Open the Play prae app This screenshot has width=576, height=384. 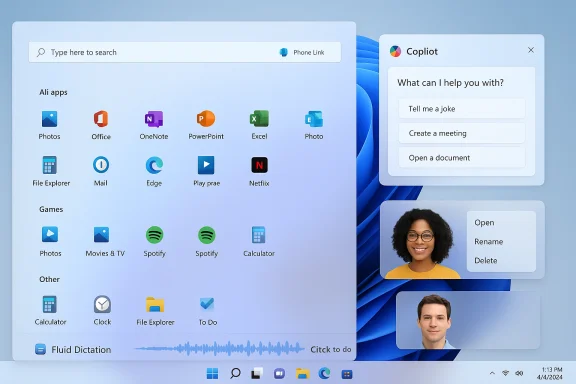click(206, 172)
